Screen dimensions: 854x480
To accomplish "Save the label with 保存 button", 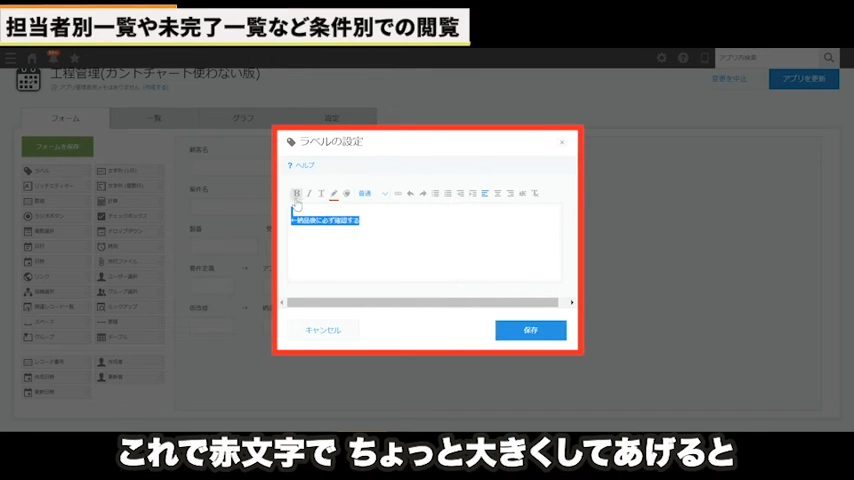I will tap(530, 330).
